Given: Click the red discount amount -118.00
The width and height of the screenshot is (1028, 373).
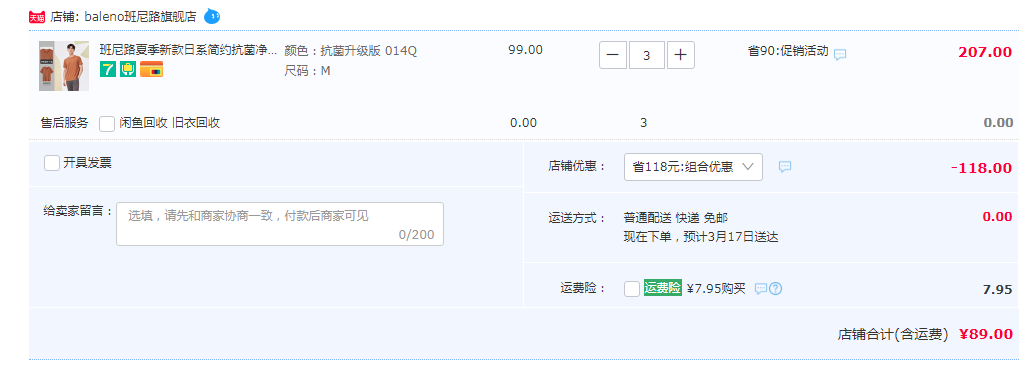Looking at the screenshot, I should tap(981, 168).
